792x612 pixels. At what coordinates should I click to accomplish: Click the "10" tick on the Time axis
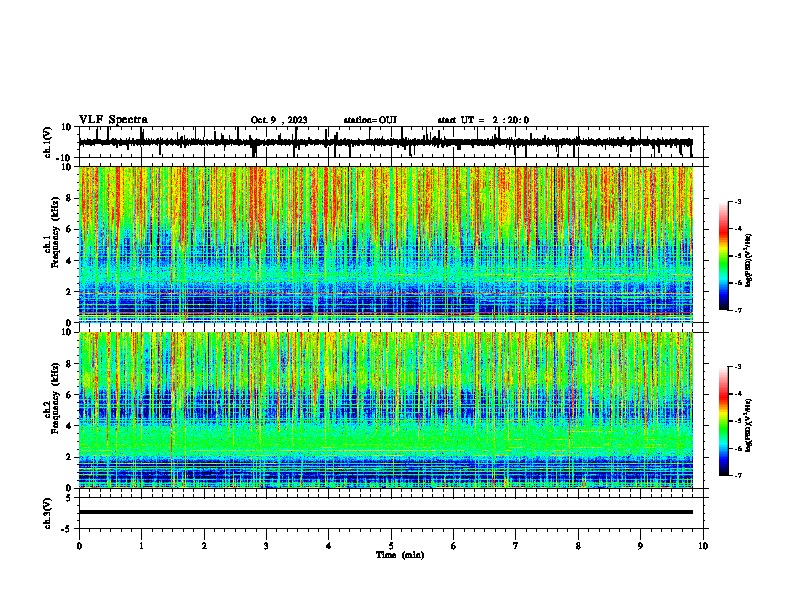[703, 546]
